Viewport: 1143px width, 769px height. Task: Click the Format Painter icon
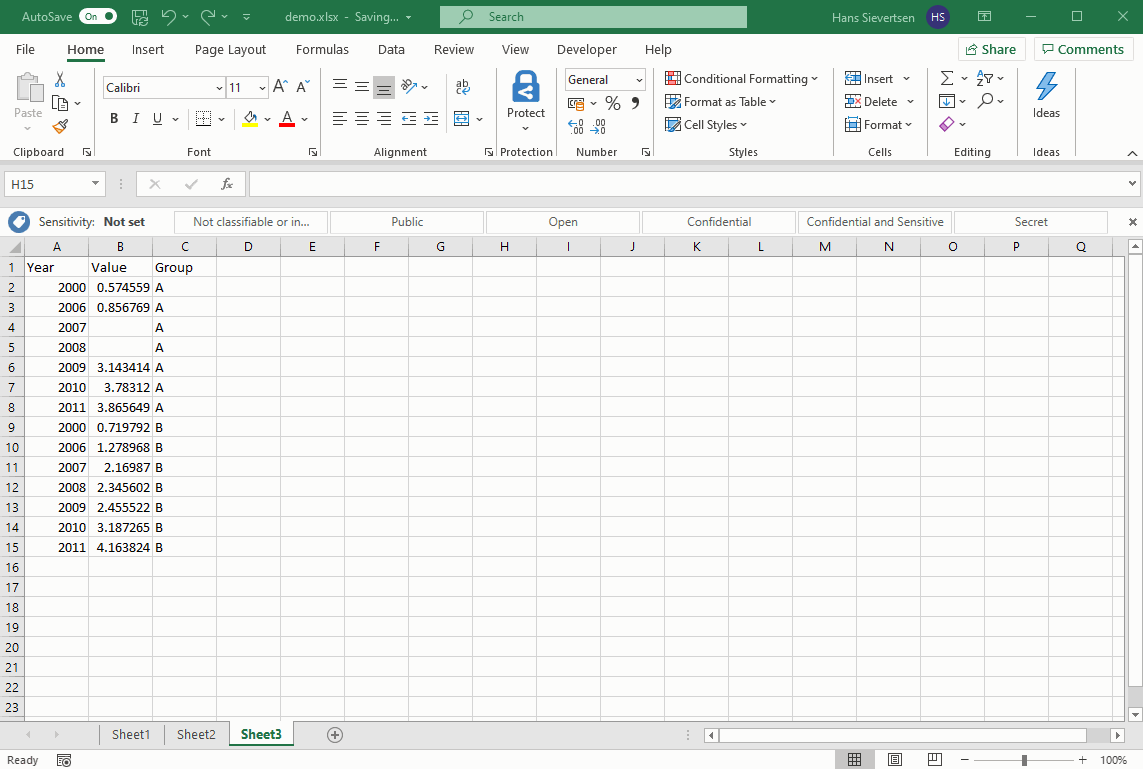pos(59,126)
